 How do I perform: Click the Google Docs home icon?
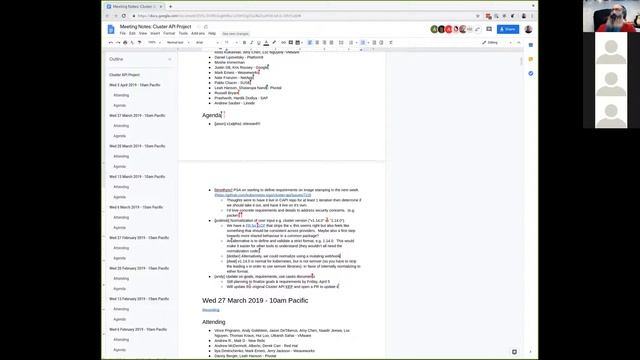tap(111, 29)
